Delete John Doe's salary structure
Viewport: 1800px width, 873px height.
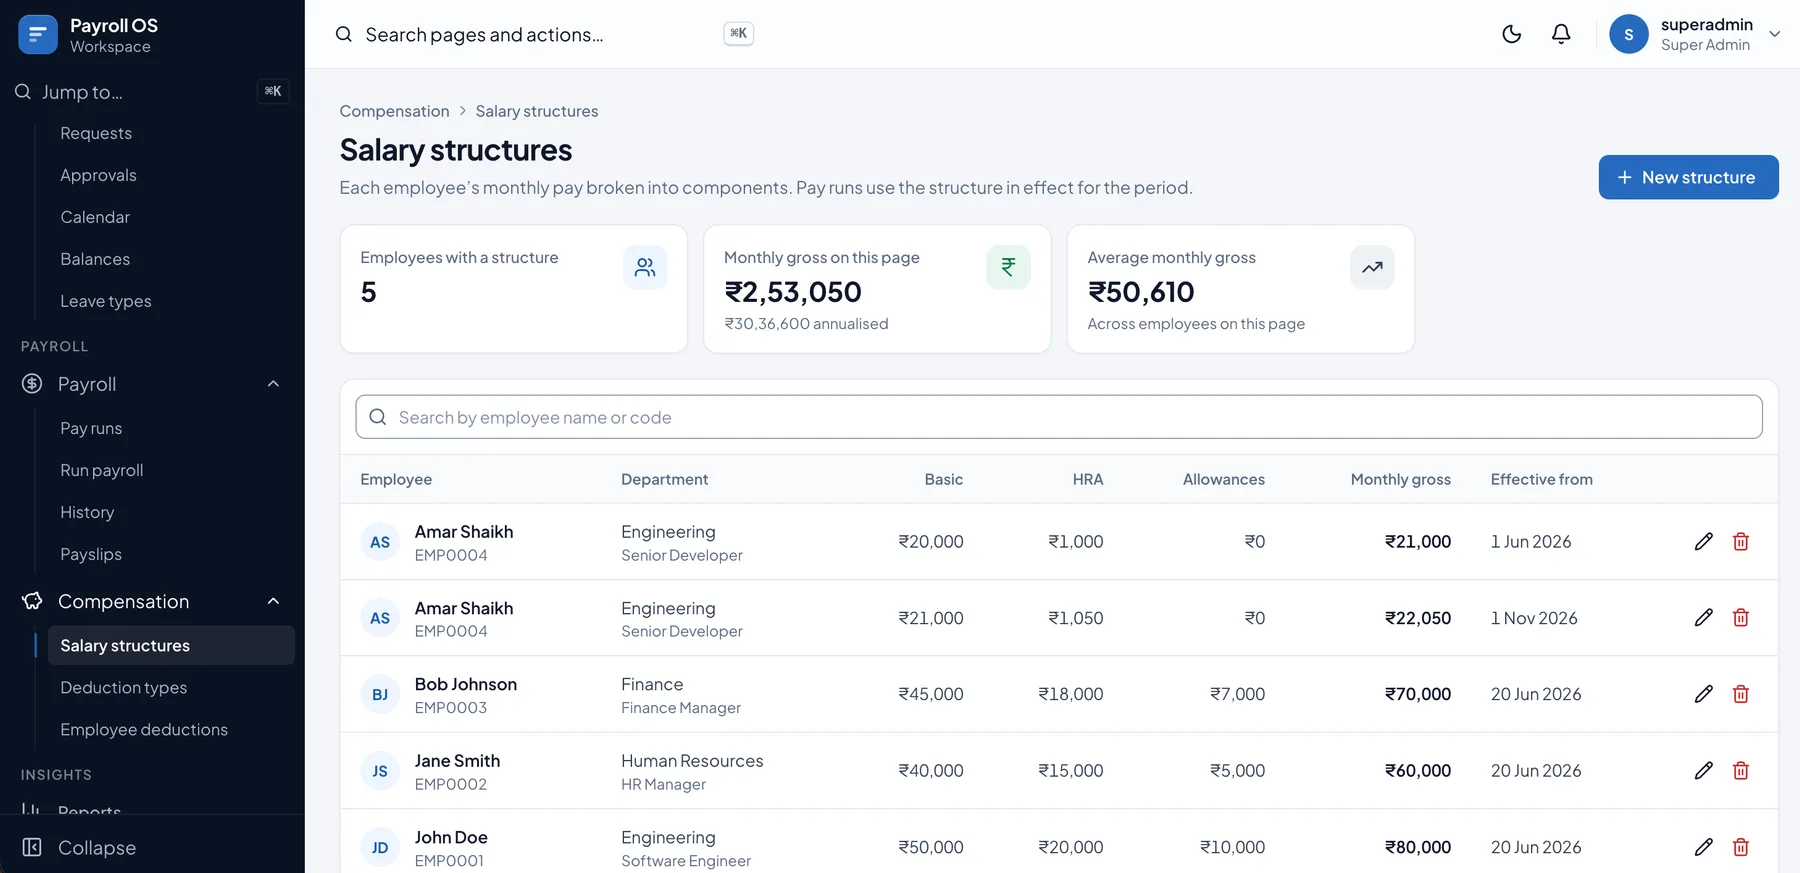(x=1741, y=847)
